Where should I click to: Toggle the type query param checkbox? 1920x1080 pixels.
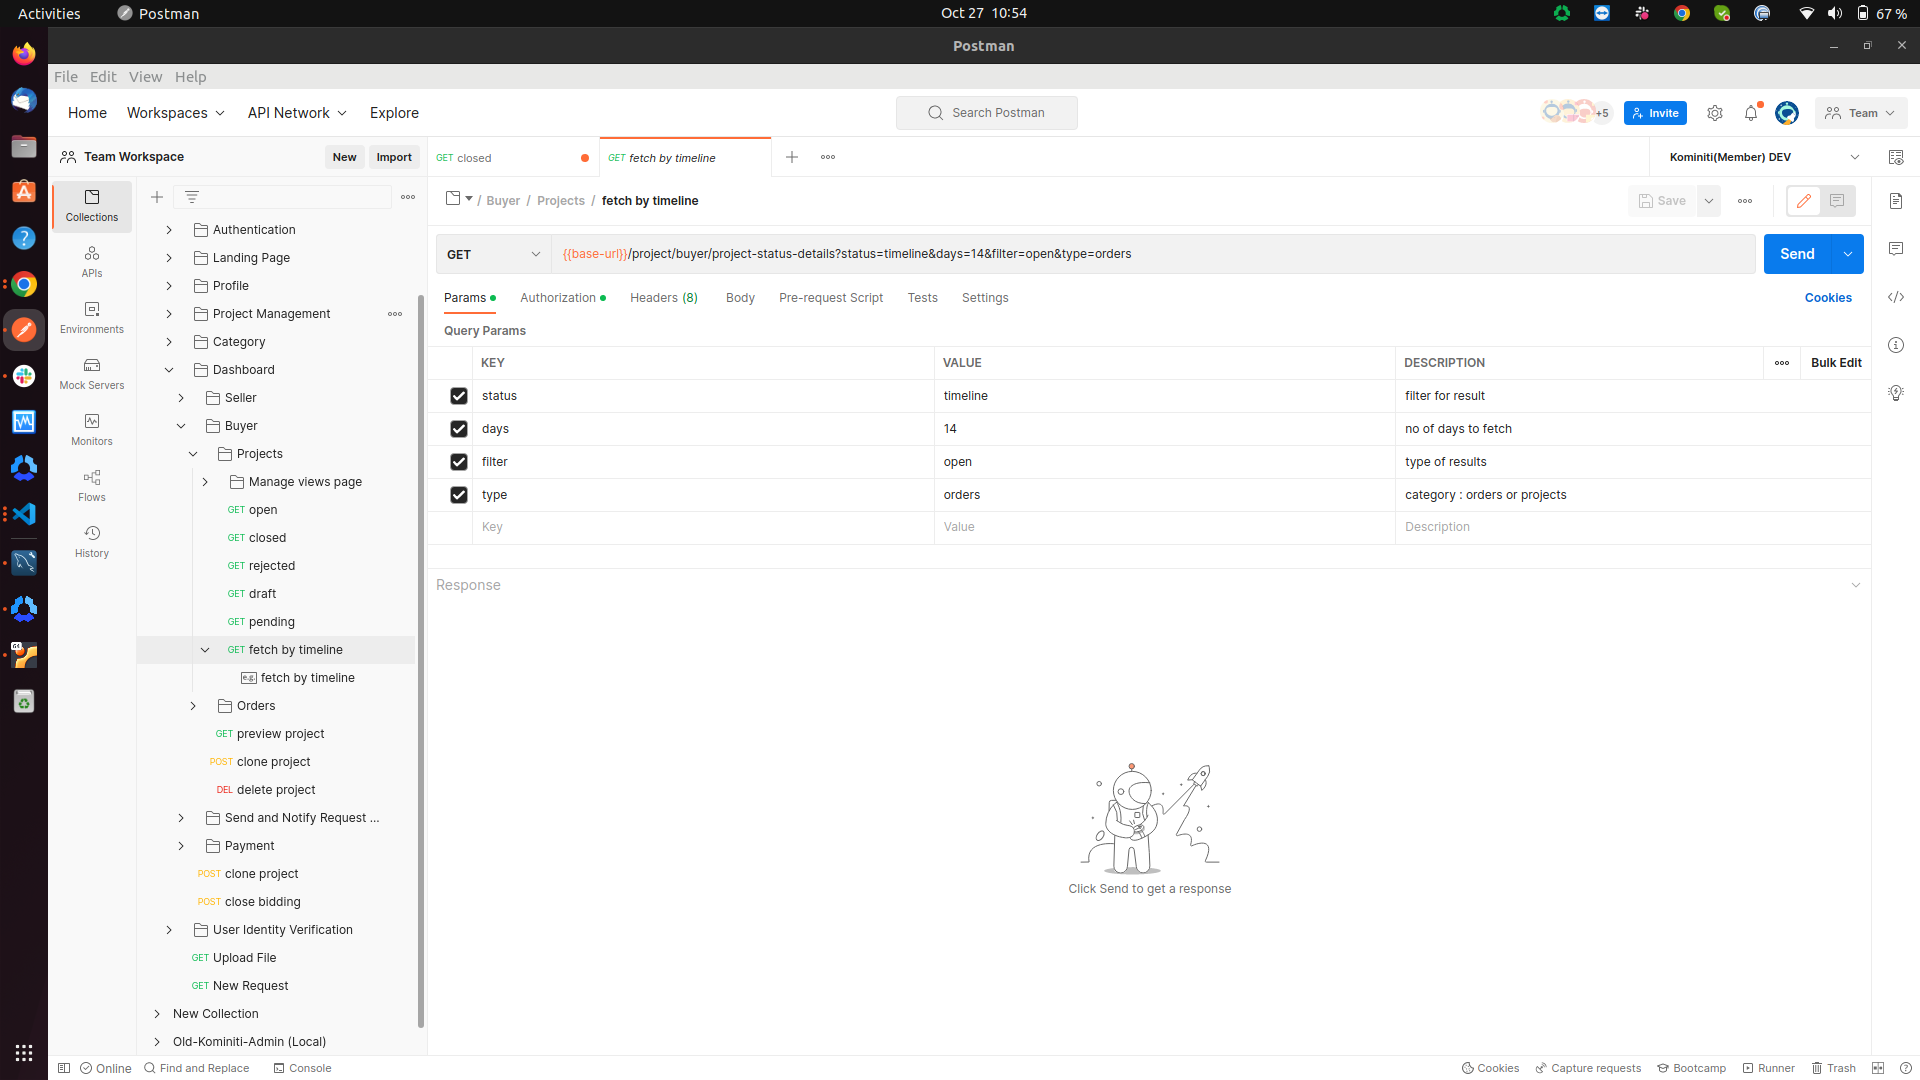[x=459, y=495]
